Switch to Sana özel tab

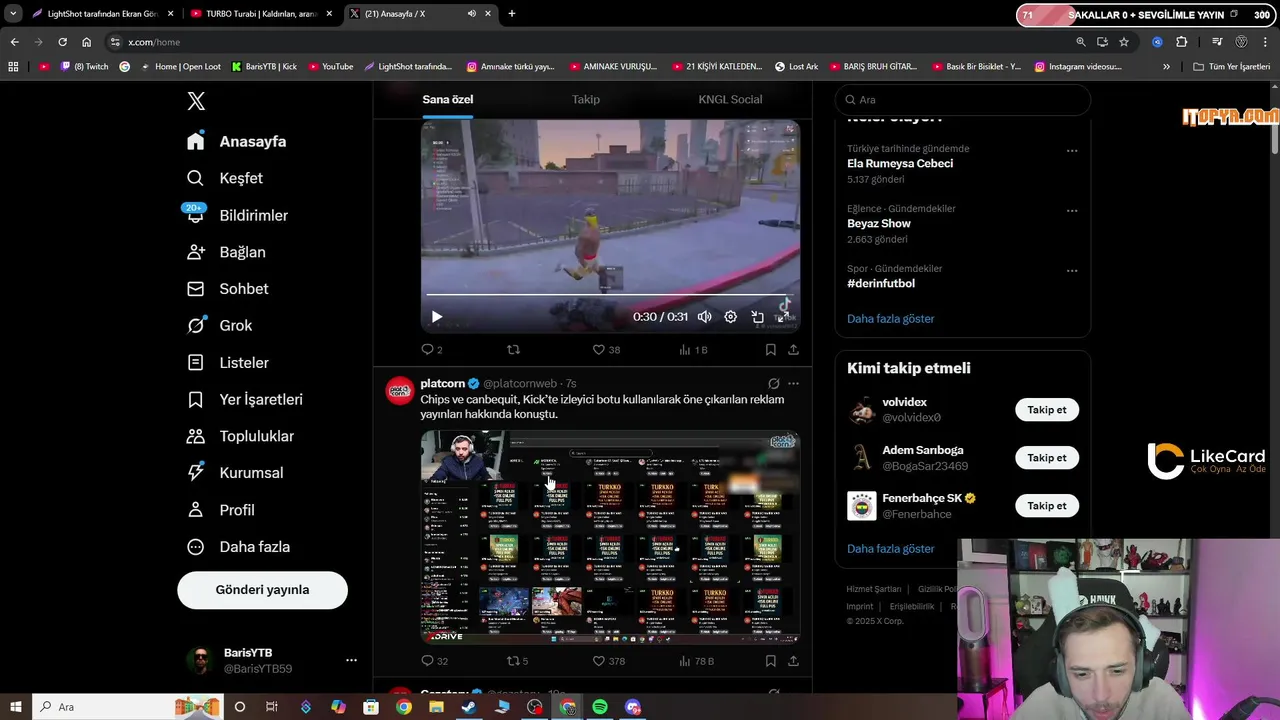click(447, 99)
